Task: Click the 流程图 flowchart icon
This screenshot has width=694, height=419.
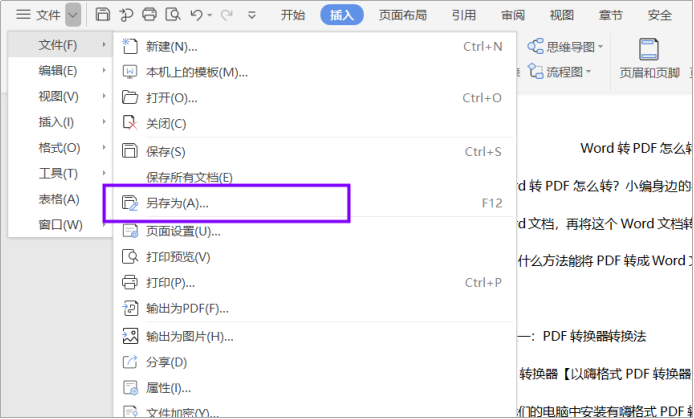Action: [x=535, y=71]
